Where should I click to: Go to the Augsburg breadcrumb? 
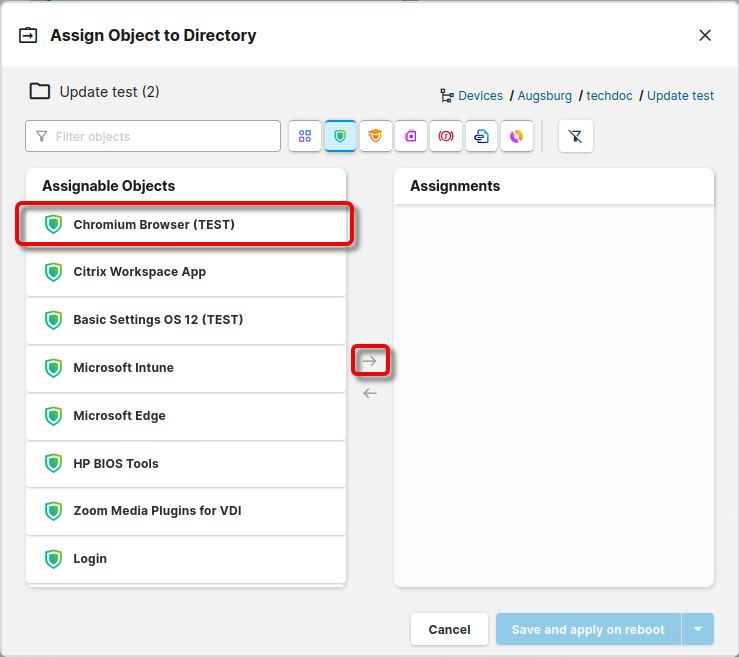[545, 96]
